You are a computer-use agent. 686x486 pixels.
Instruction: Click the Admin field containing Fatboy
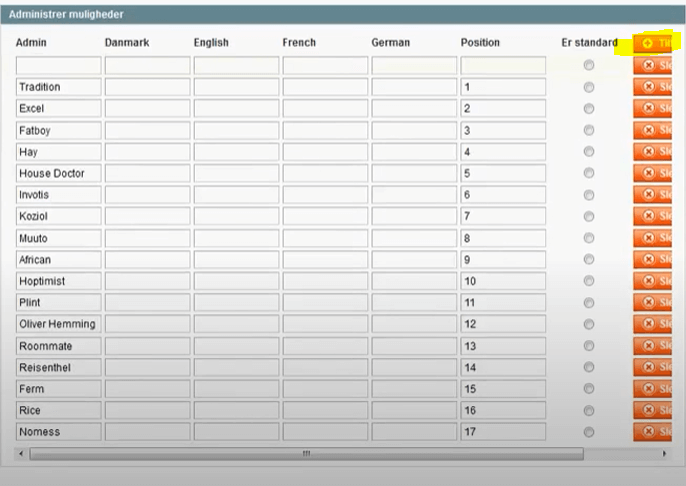(x=59, y=130)
